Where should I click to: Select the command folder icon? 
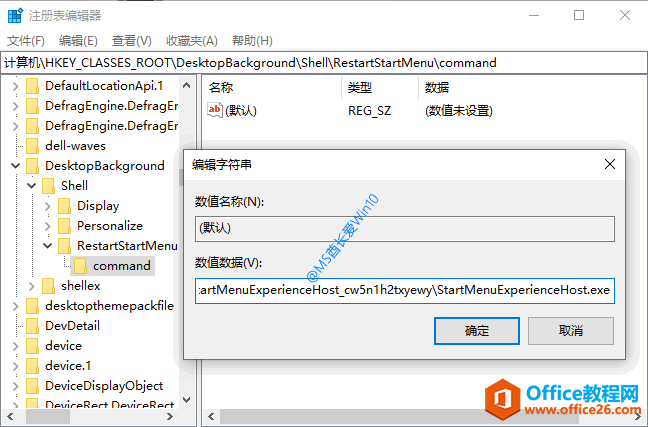(x=80, y=266)
